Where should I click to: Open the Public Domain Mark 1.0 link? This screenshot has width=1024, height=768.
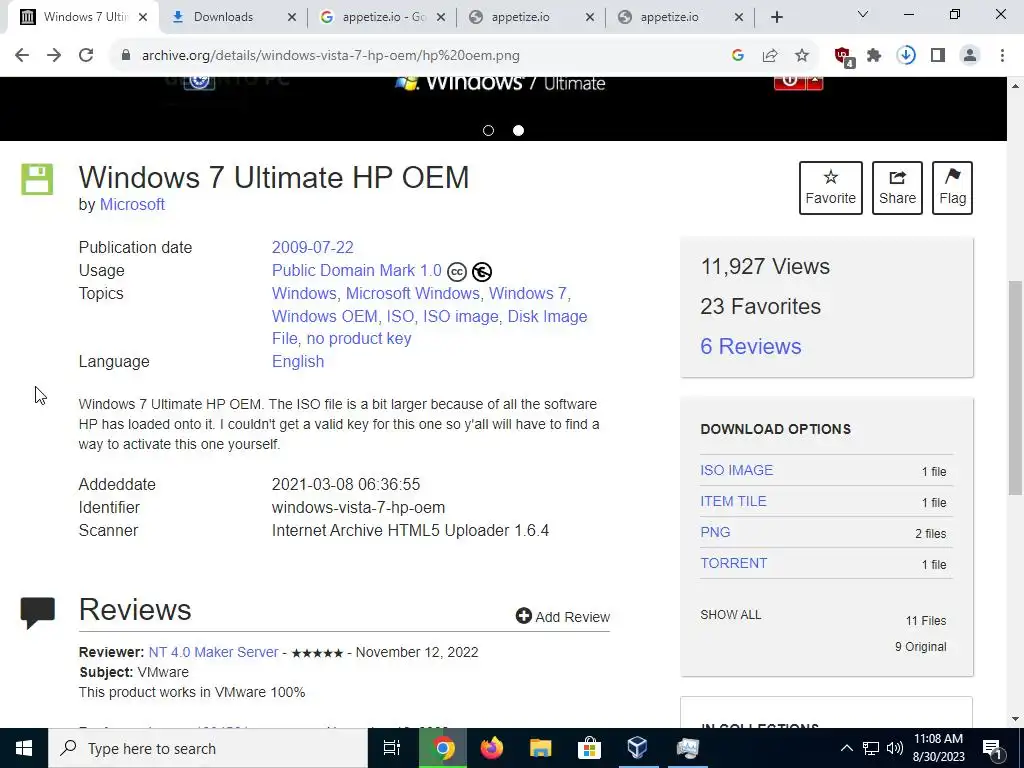pyautogui.click(x=357, y=270)
